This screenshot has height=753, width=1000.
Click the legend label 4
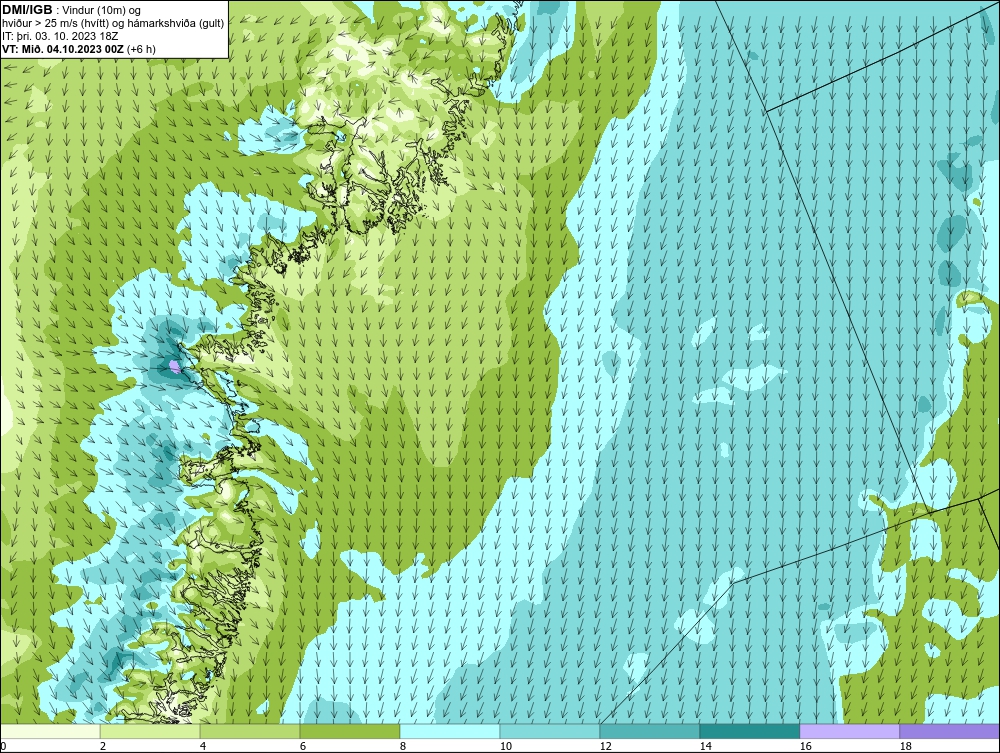point(203,746)
